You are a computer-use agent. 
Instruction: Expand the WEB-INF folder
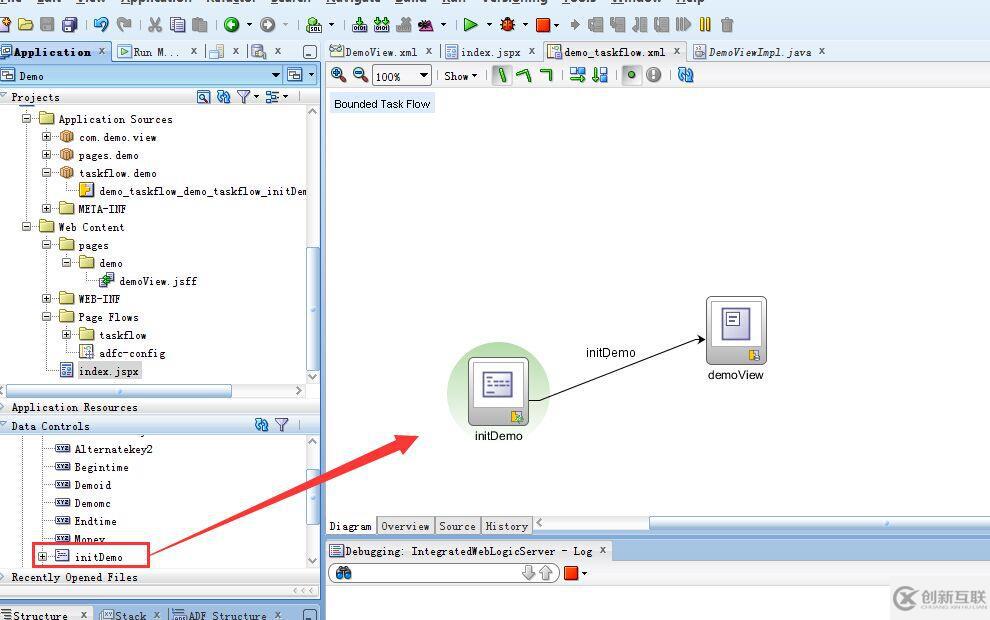(47, 298)
